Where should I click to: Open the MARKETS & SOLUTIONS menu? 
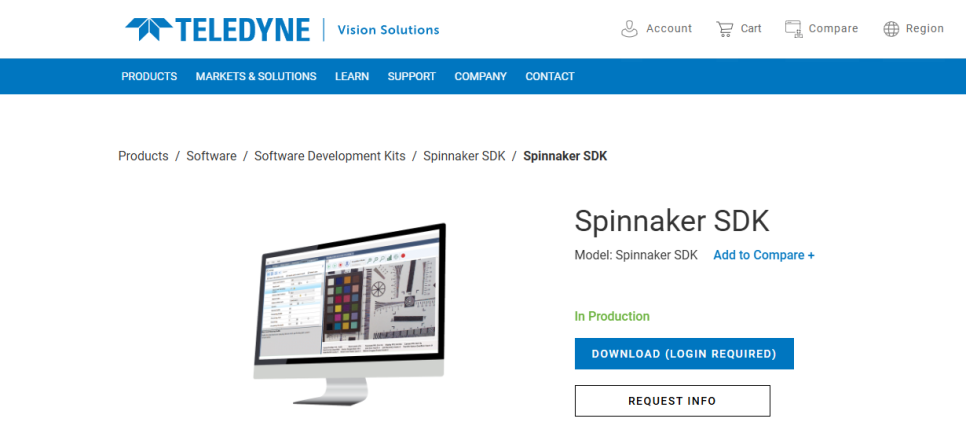coord(256,76)
